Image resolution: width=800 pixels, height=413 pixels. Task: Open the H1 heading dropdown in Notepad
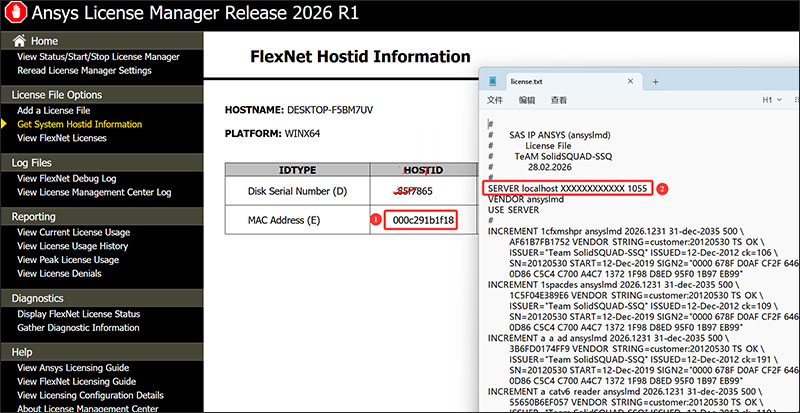click(772, 100)
